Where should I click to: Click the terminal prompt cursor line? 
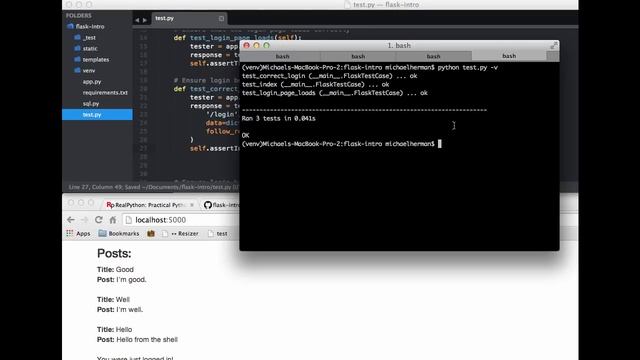[x=342, y=144]
